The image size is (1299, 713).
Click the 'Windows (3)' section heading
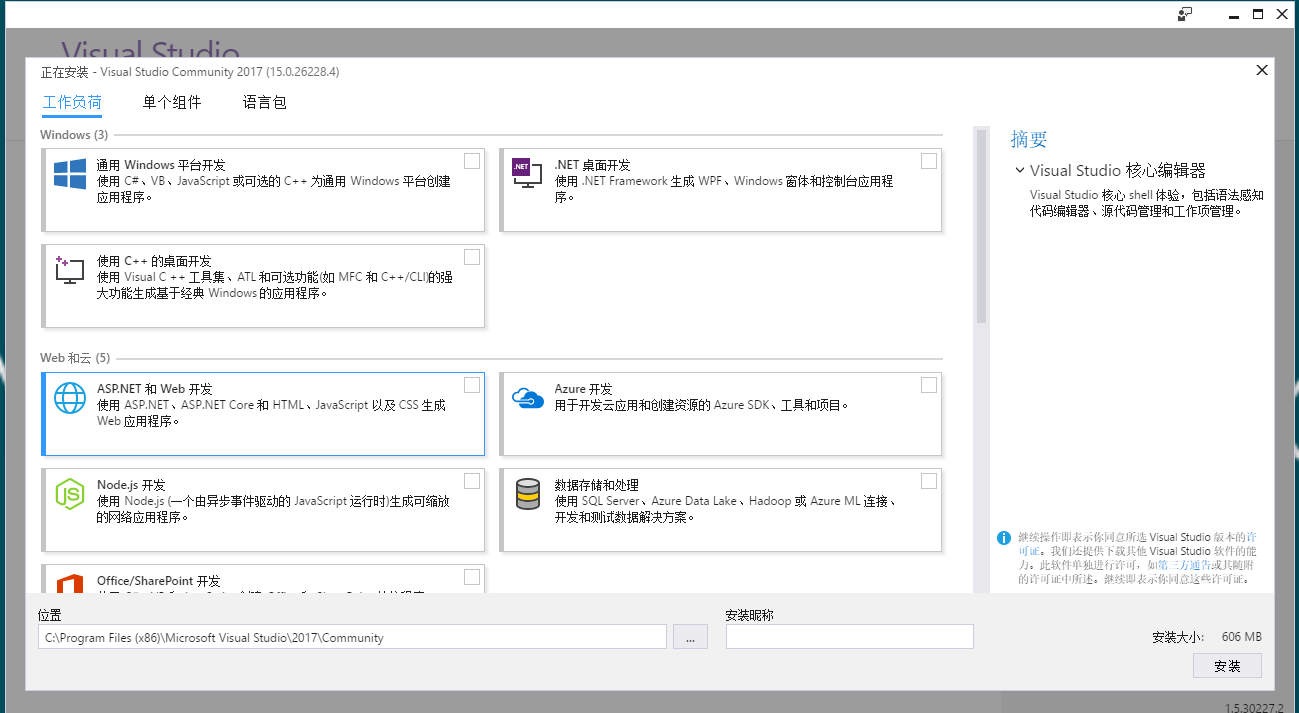click(74, 135)
